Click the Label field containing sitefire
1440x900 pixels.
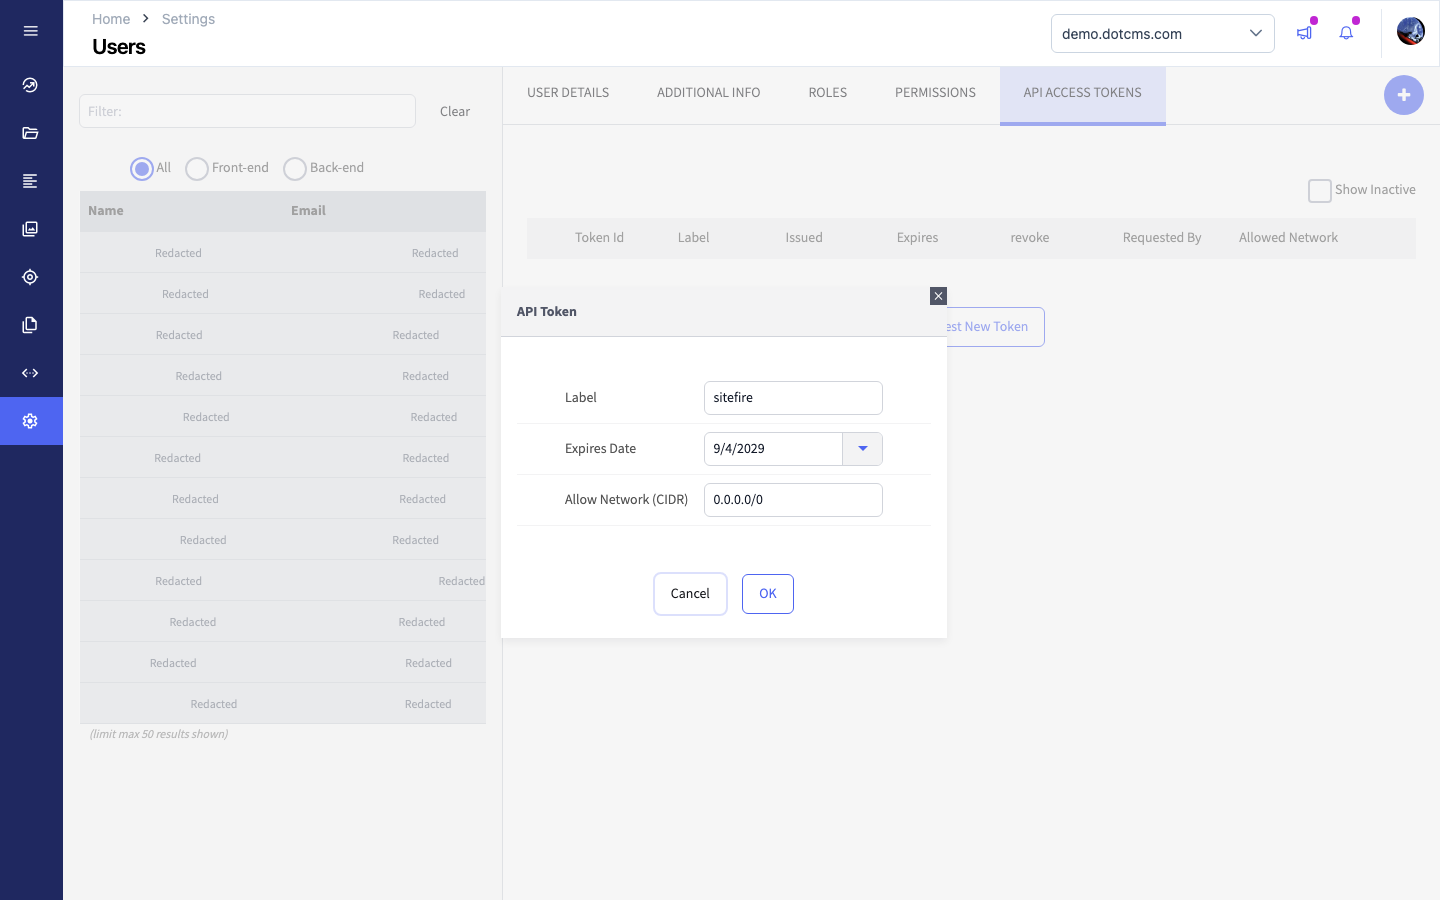pos(793,398)
